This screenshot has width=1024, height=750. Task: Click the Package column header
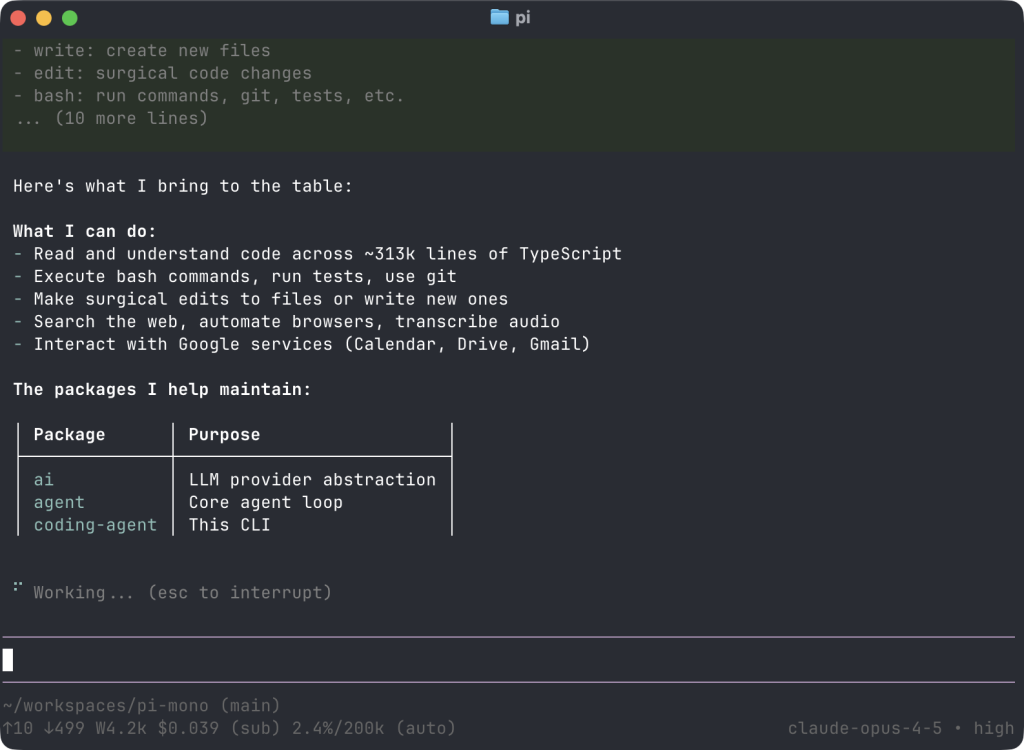(69, 434)
